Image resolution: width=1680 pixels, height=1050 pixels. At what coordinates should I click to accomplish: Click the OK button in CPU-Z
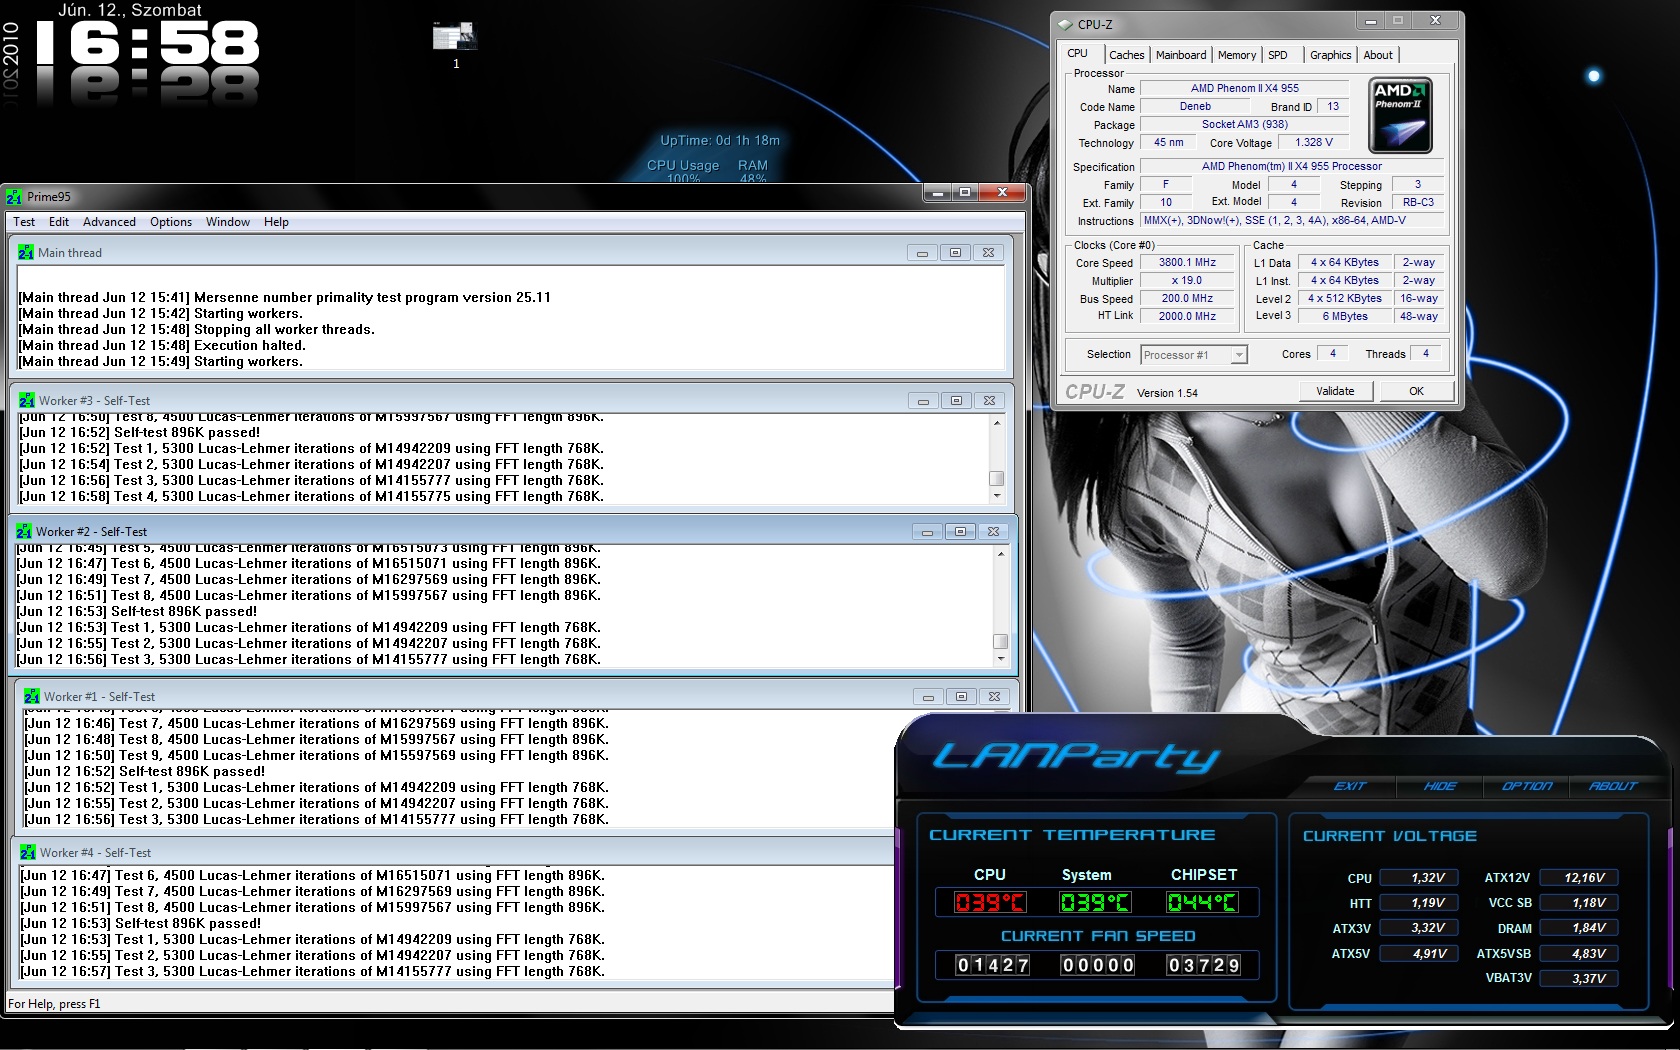pos(1416,391)
